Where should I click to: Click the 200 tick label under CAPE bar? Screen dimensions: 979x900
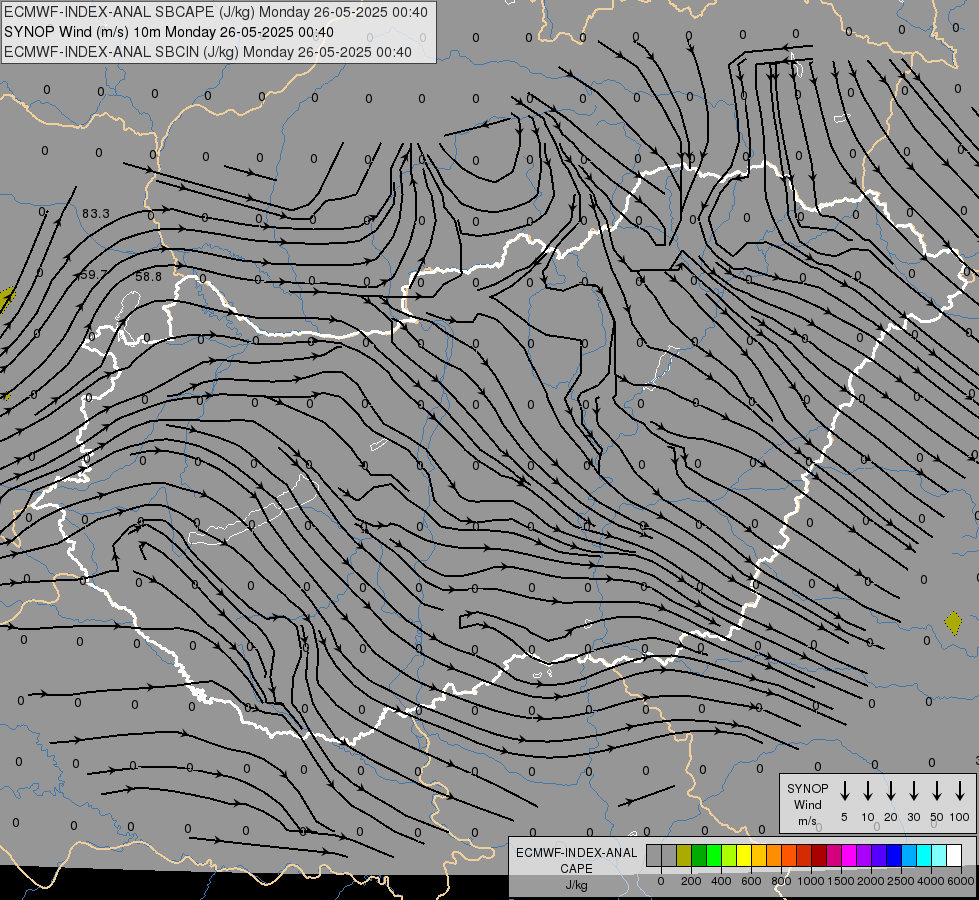click(691, 881)
